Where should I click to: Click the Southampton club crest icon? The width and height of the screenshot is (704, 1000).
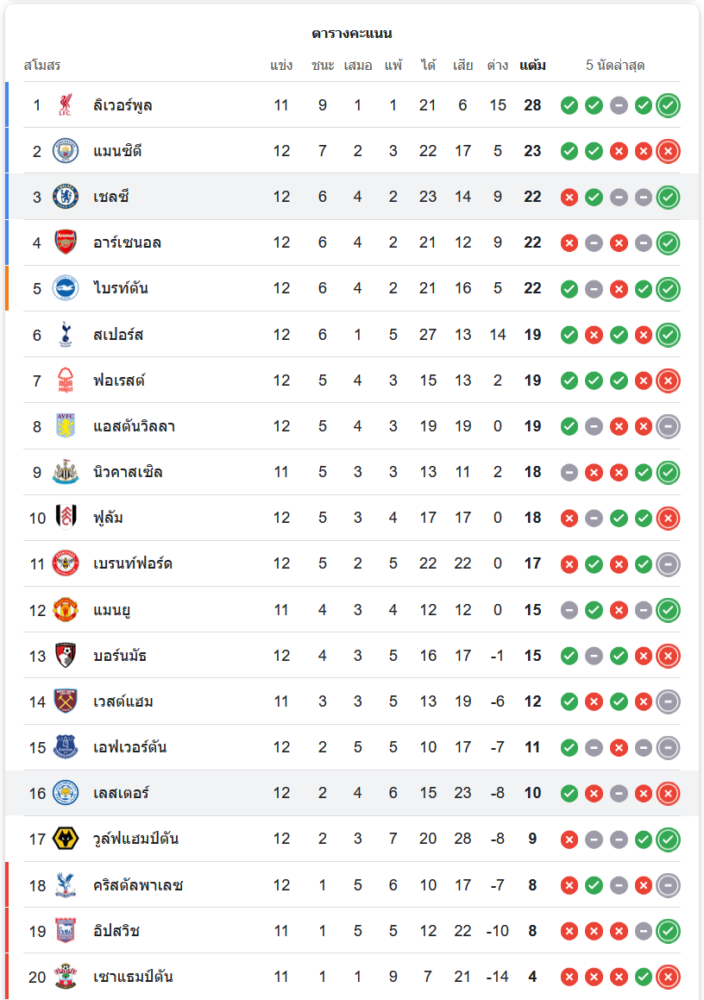pyautogui.click(x=65, y=977)
